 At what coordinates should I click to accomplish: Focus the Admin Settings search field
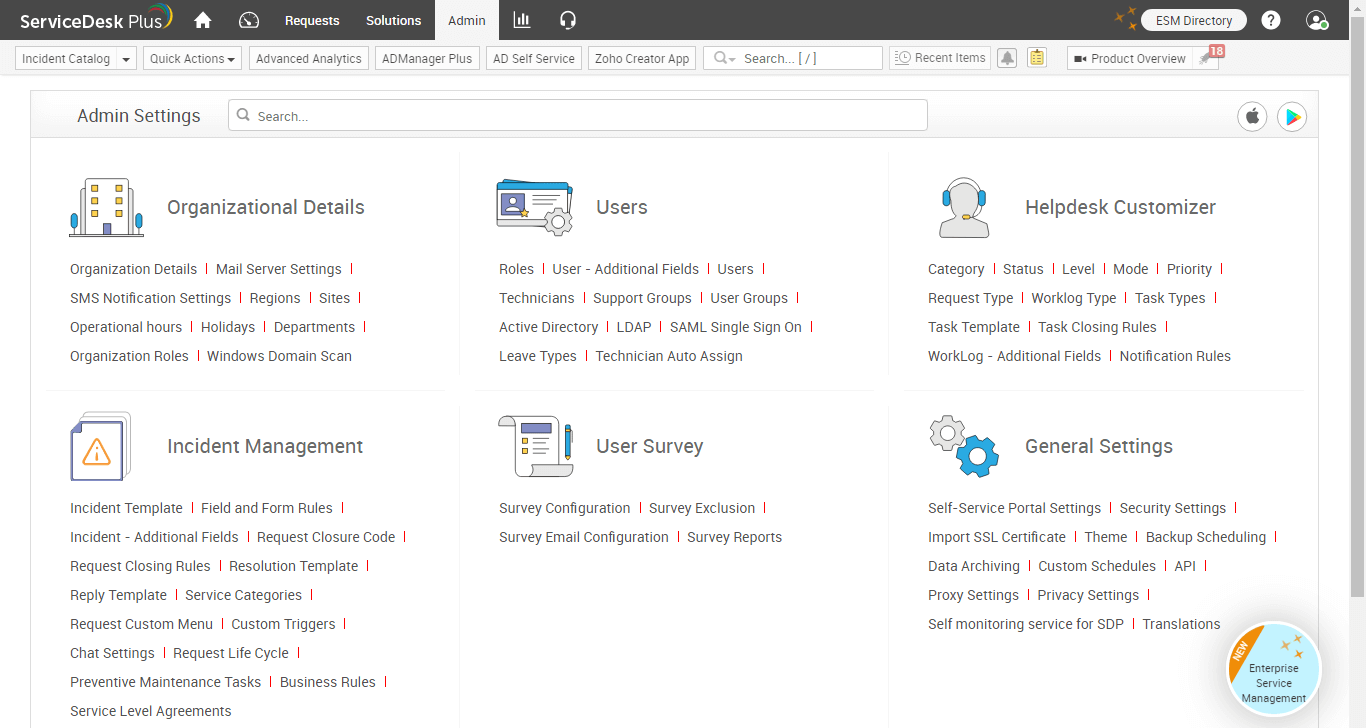coord(578,116)
